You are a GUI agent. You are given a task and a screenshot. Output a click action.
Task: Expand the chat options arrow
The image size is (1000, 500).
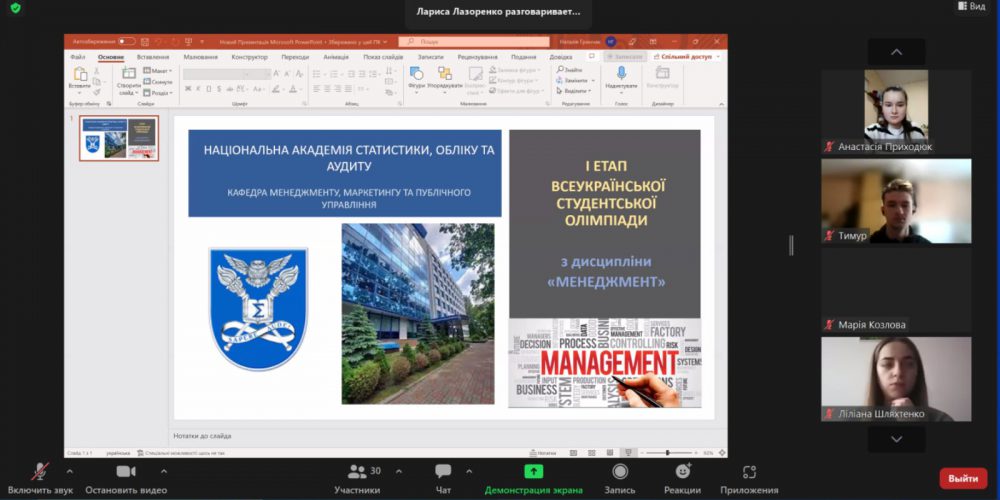point(469,471)
